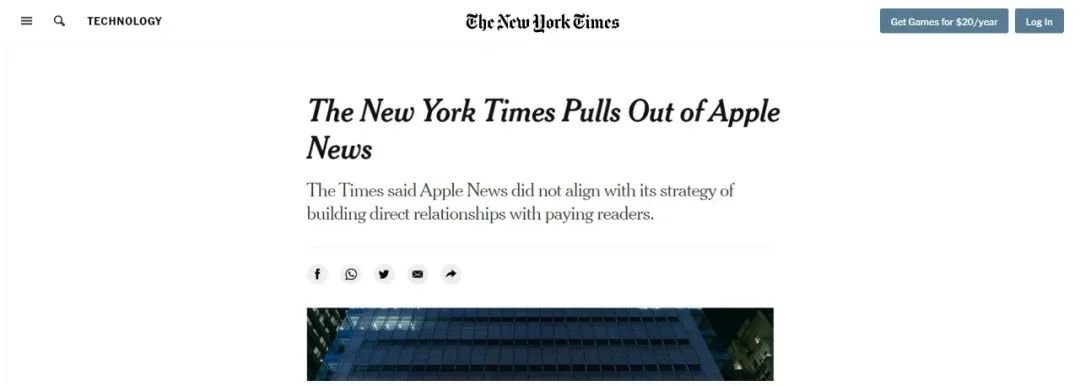
Task: Open the article's lead building photo
Action: 540,344
